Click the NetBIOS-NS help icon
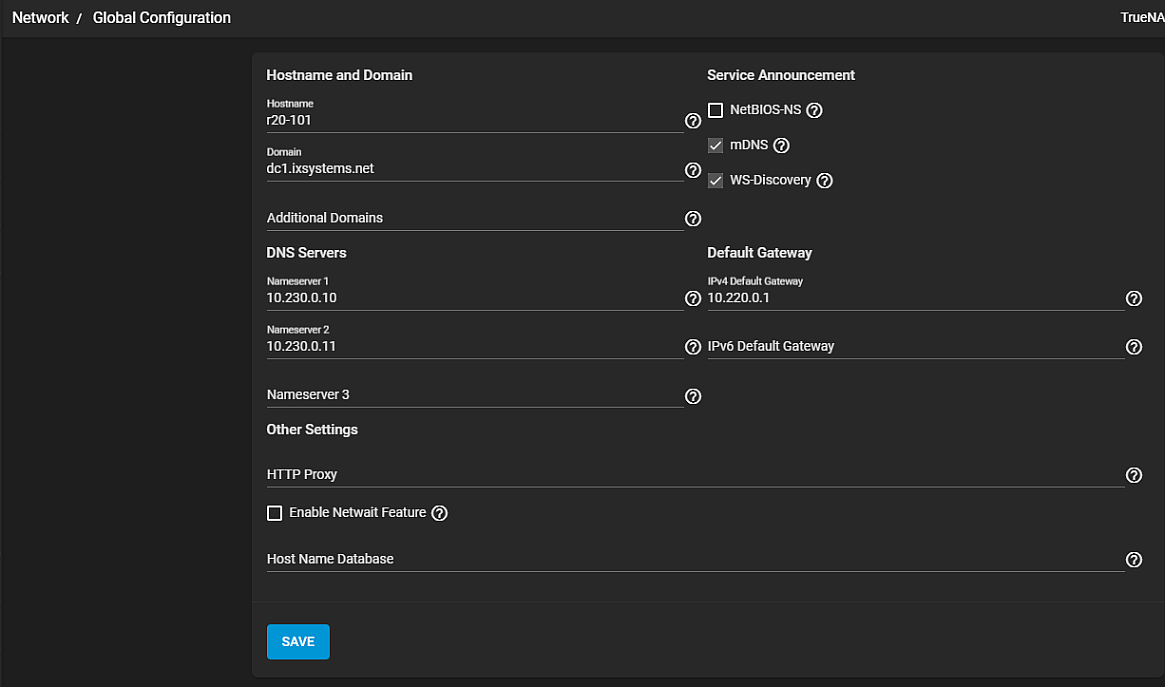This screenshot has height=687, width=1165. [x=814, y=110]
